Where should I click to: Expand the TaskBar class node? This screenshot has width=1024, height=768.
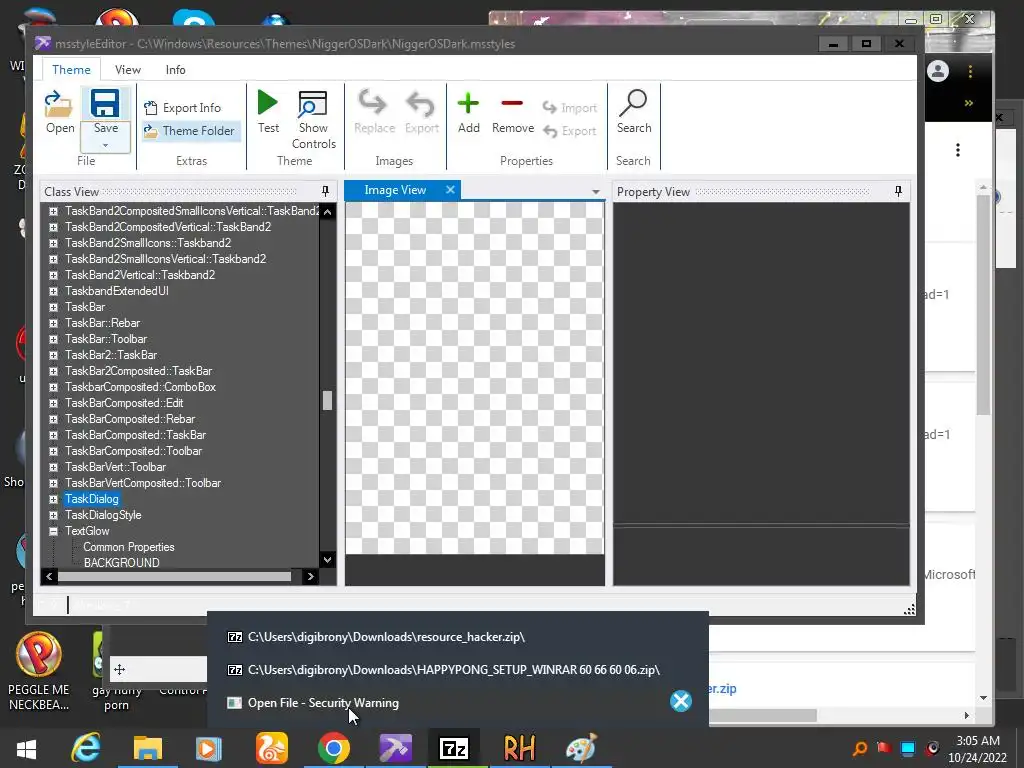[x=54, y=307]
